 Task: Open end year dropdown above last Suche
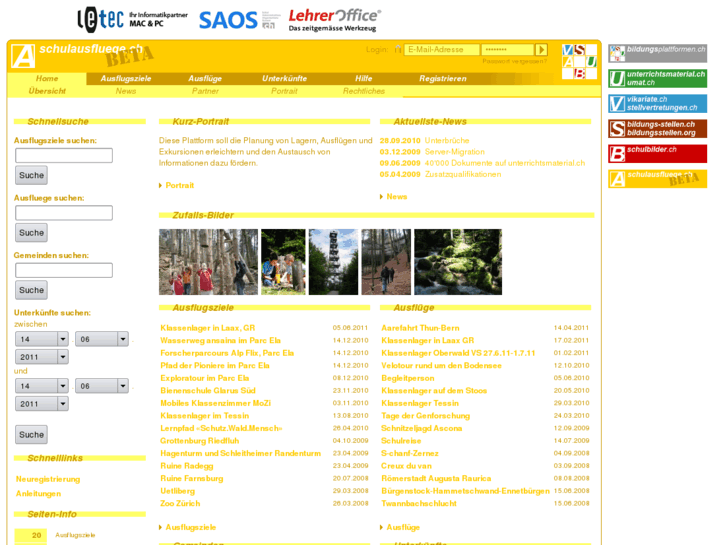click(x=42, y=404)
